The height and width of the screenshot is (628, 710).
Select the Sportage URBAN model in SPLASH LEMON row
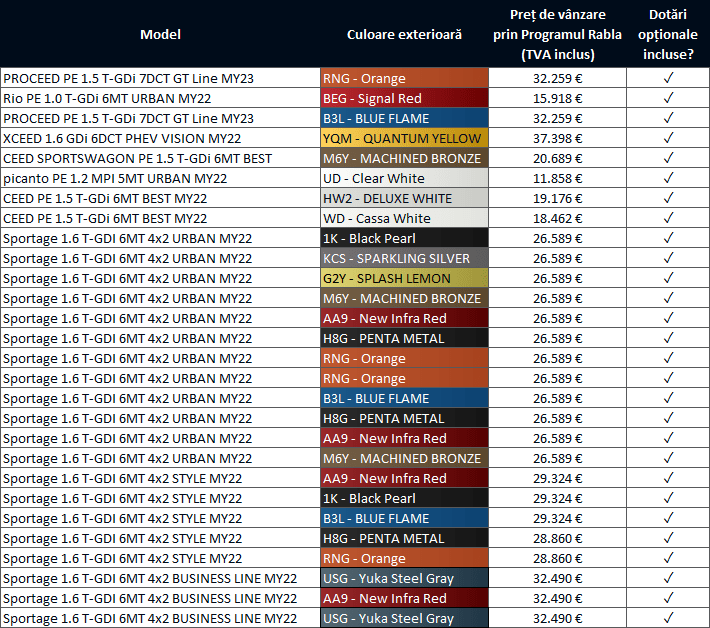coord(160,278)
